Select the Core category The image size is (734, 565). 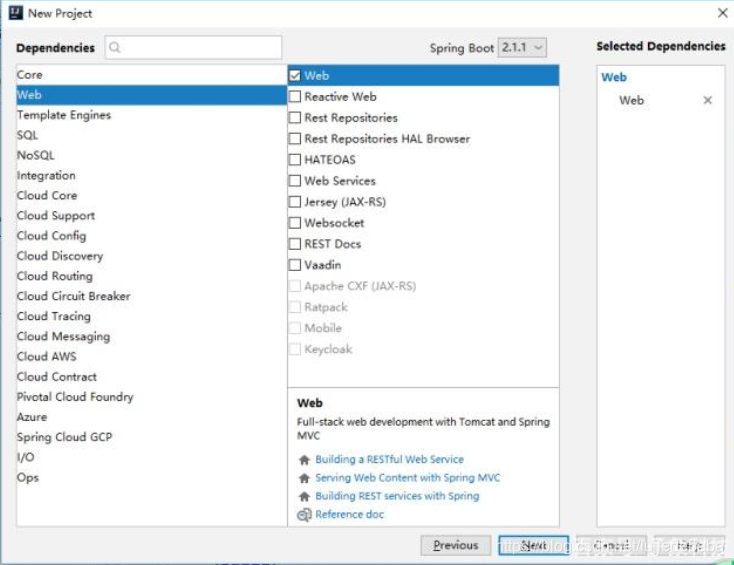(152, 75)
